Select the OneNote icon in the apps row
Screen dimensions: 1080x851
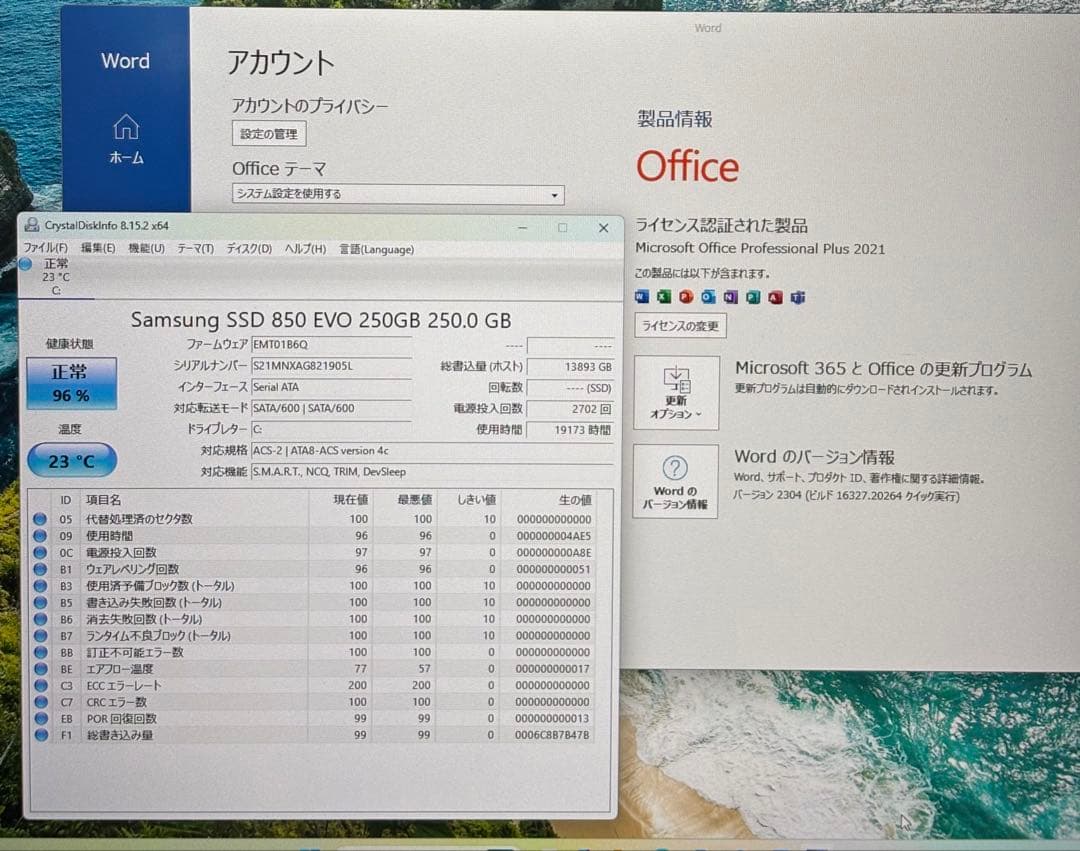[x=731, y=297]
